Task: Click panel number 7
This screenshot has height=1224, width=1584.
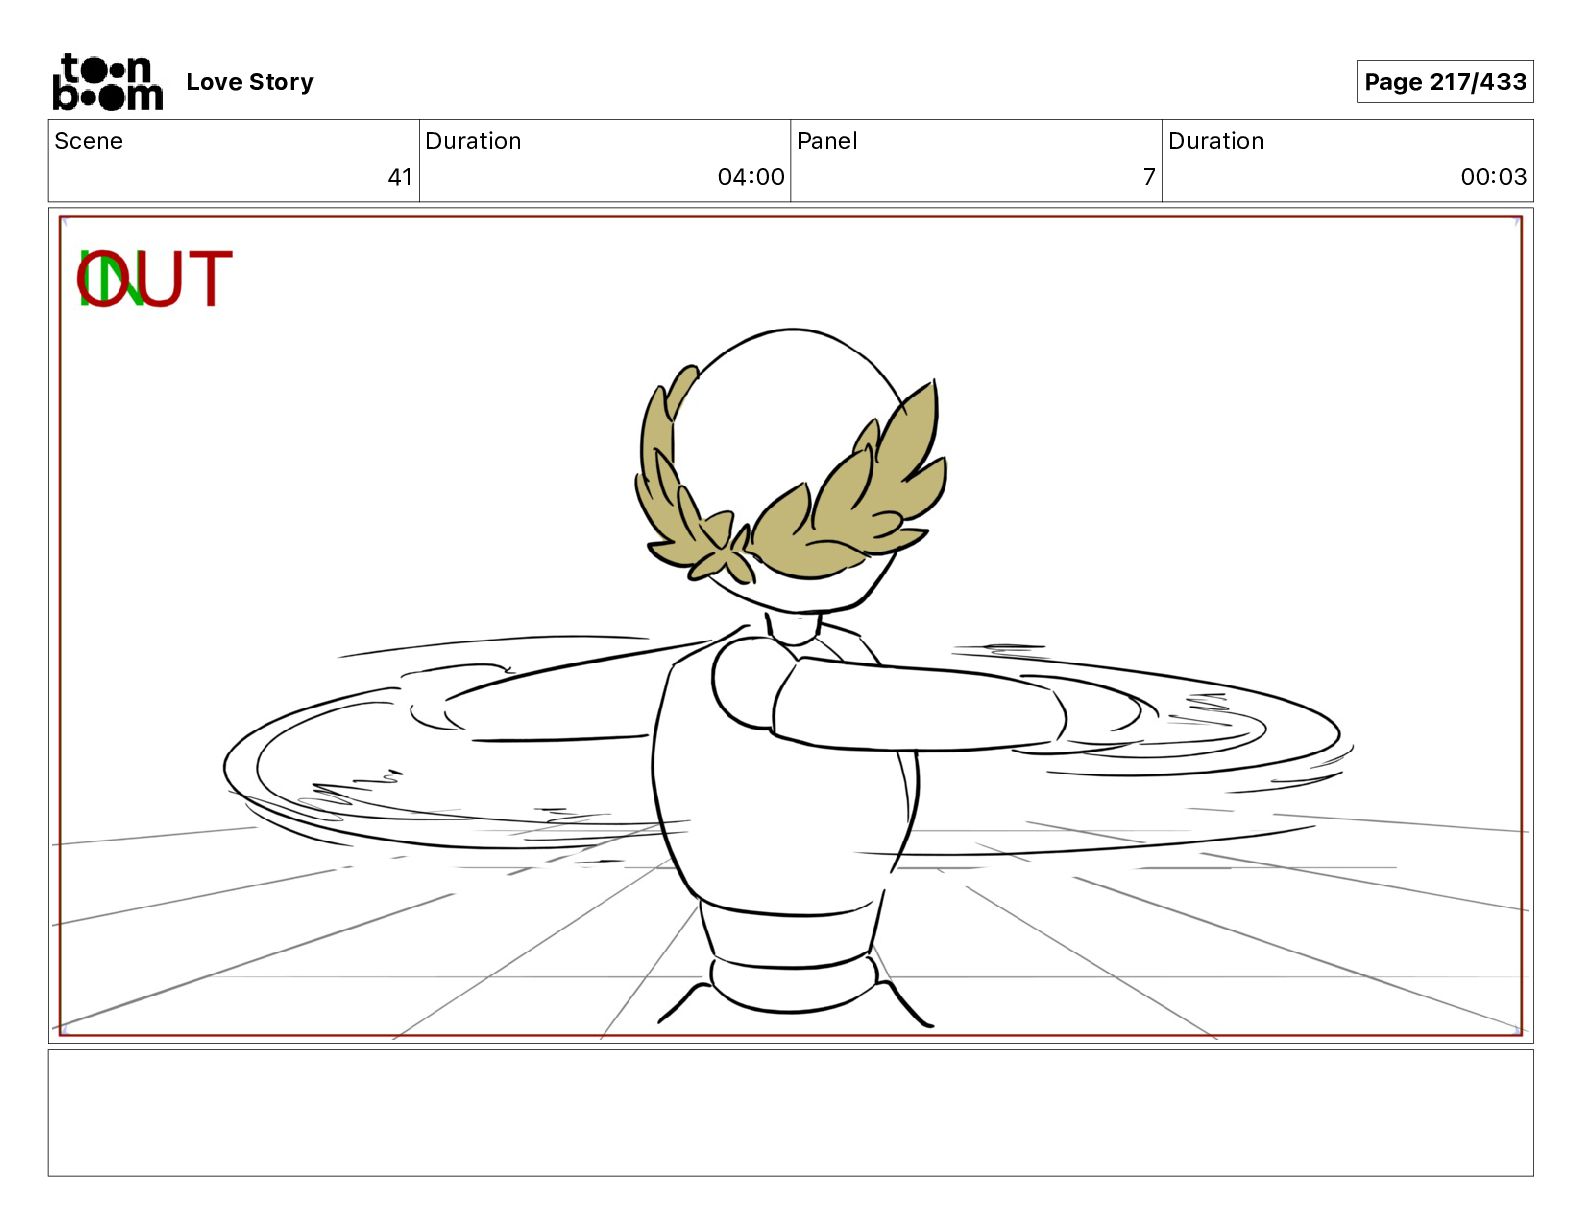Action: [x=1149, y=177]
